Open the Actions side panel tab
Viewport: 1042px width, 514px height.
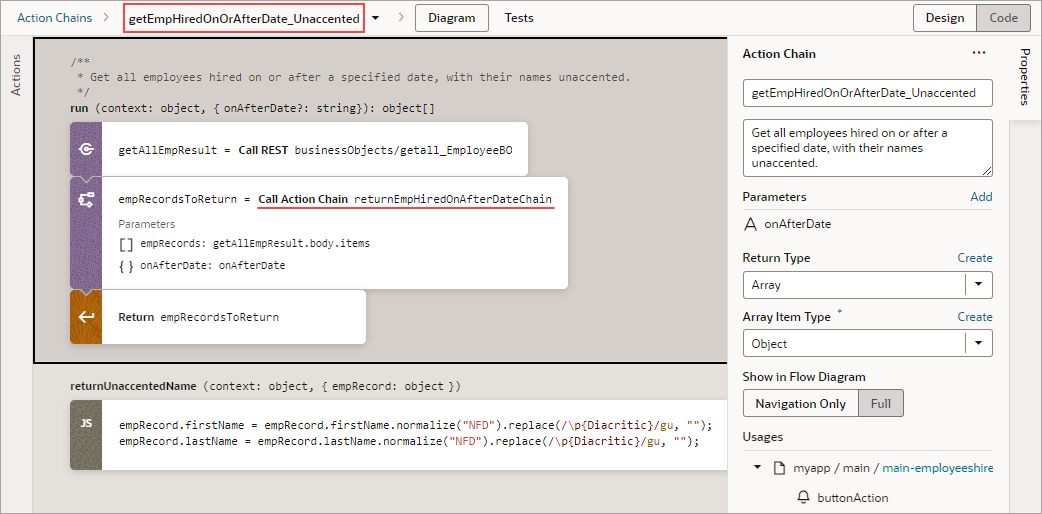(x=17, y=75)
